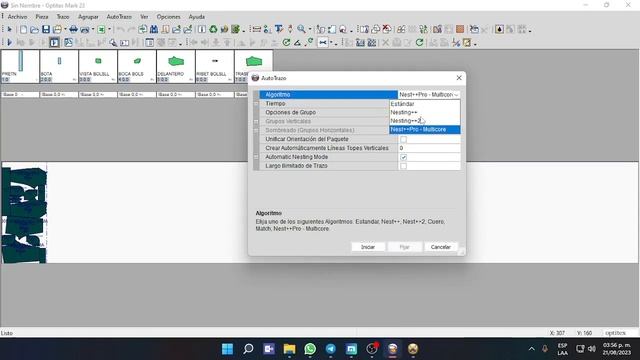The image size is (640, 360).
Task: Open File Explorer from the taskbar
Action: (x=289, y=349)
